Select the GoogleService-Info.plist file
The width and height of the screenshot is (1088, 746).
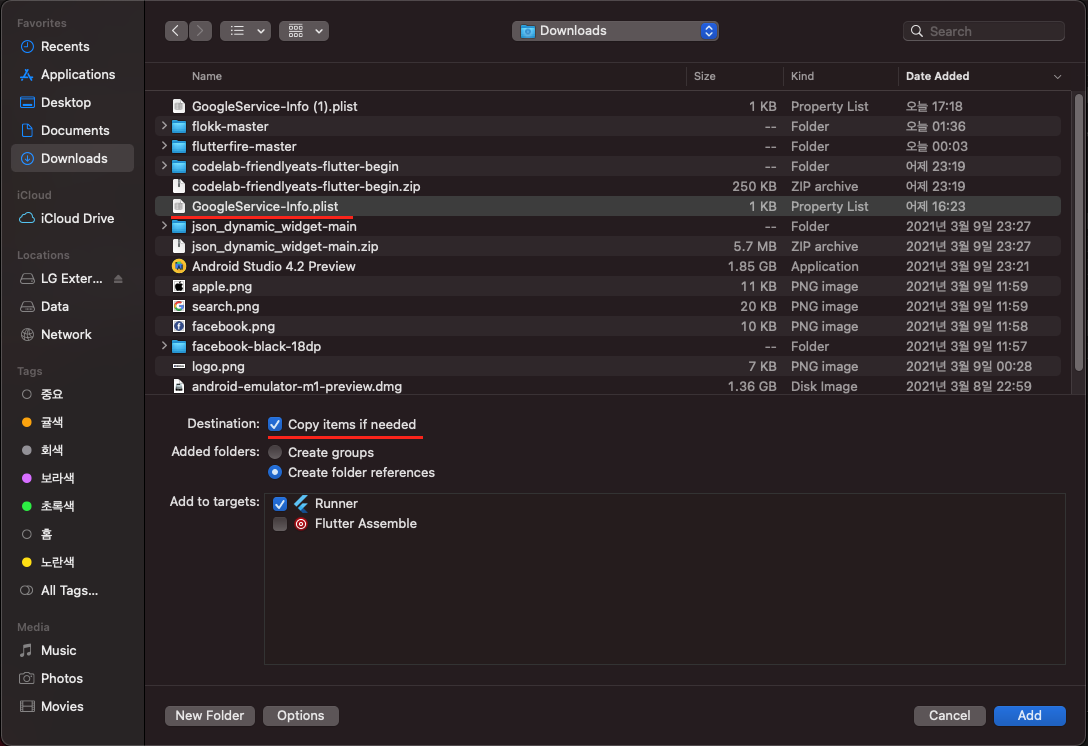point(608,206)
